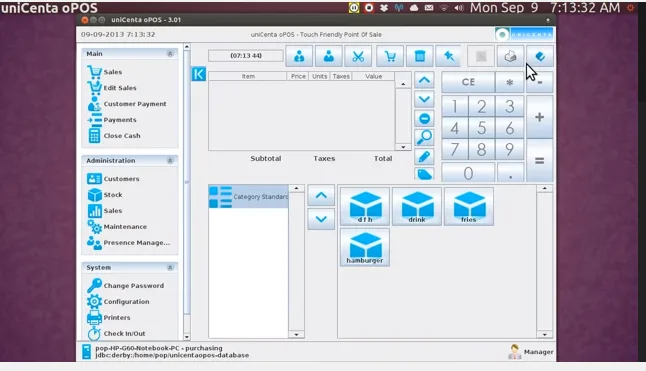Click the pin toolbar icon
646x371 pixels.
coord(449,56)
